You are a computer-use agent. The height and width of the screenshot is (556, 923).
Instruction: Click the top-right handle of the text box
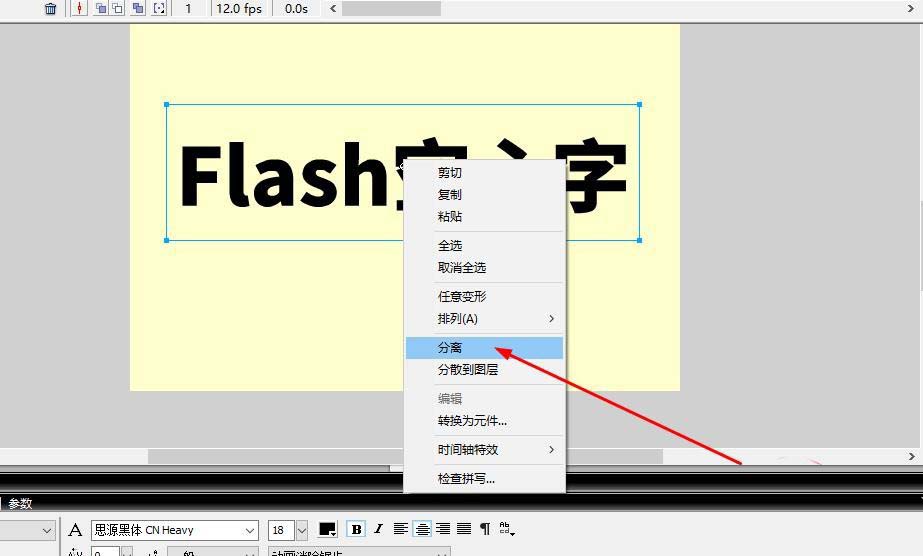tap(639, 105)
